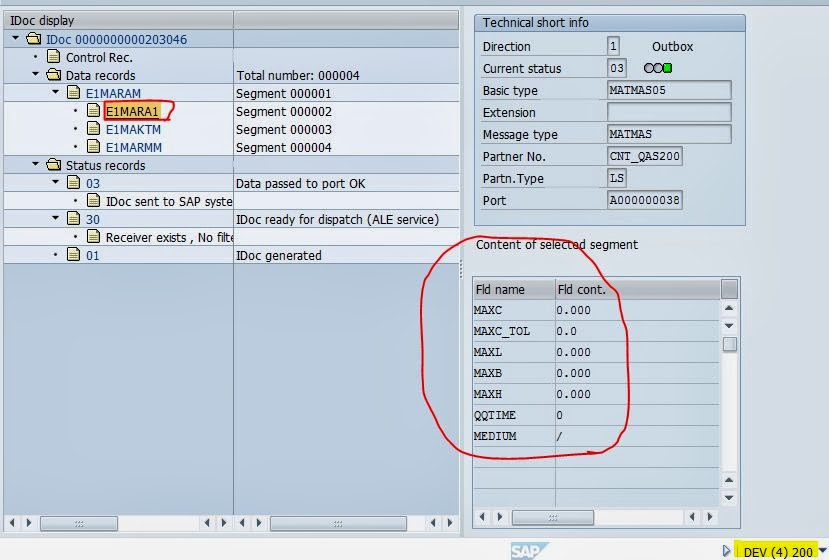Open status record 01 link
829x560 pixels.
(93, 255)
